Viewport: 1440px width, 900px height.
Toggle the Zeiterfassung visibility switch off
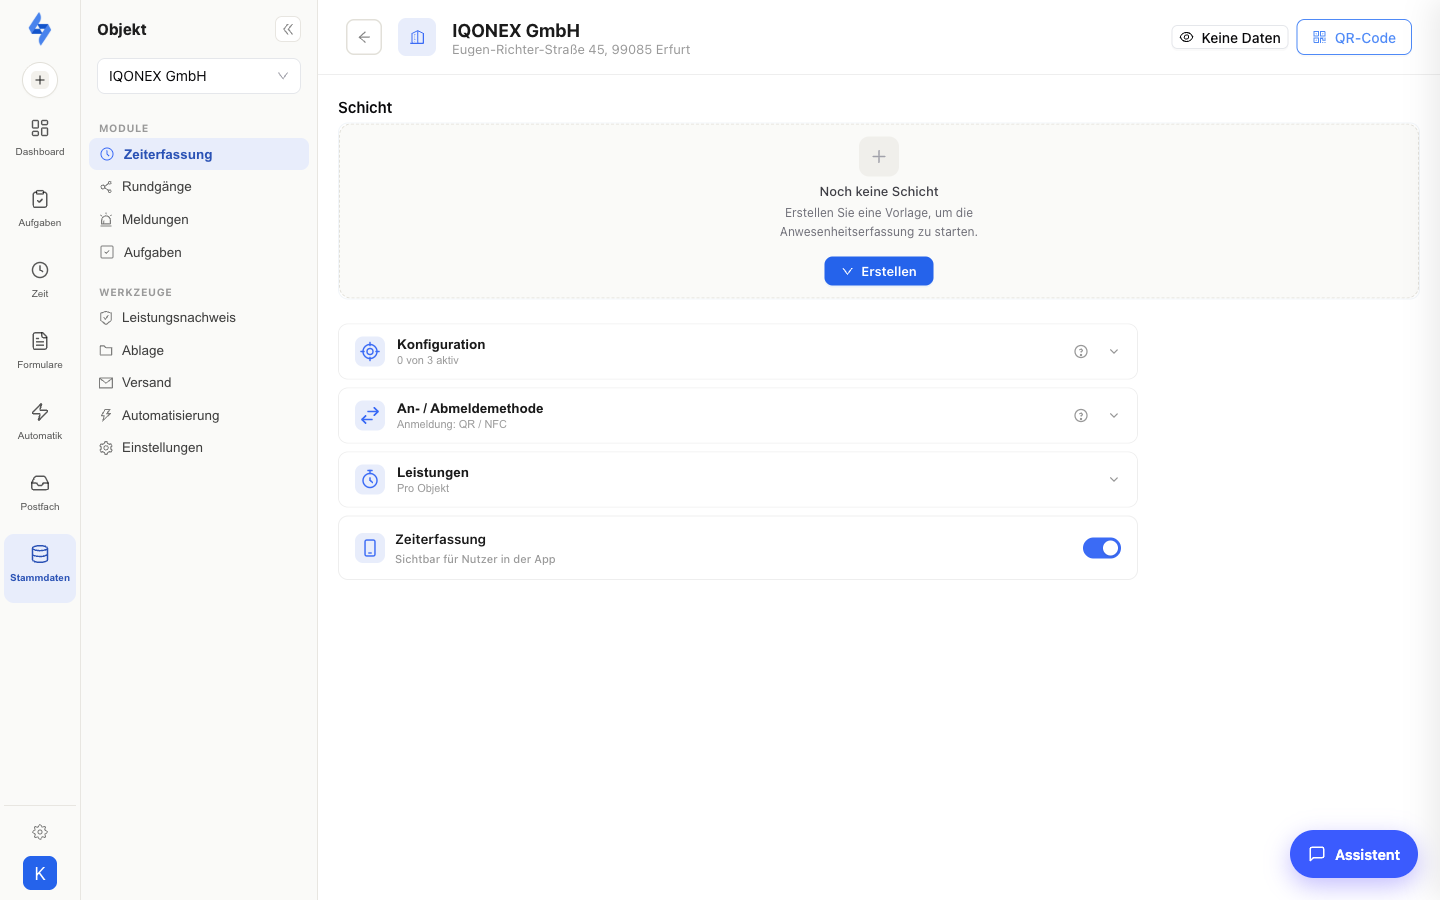pyautogui.click(x=1102, y=548)
